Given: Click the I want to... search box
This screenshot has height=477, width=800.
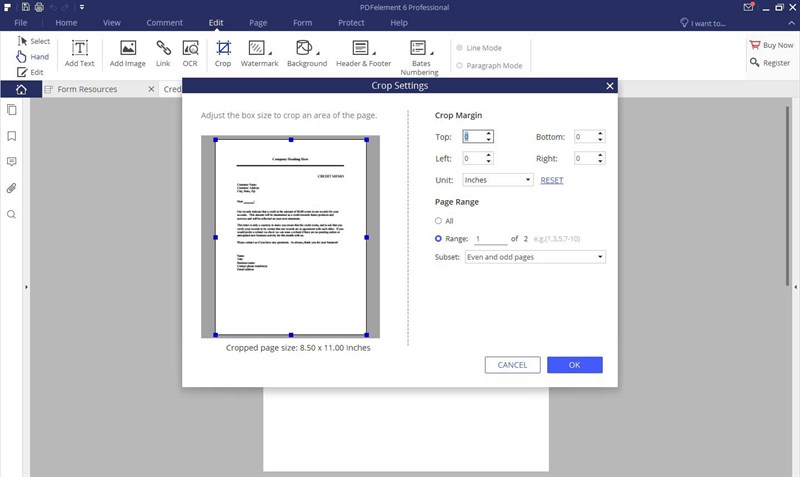Looking at the screenshot, I should [x=703, y=23].
